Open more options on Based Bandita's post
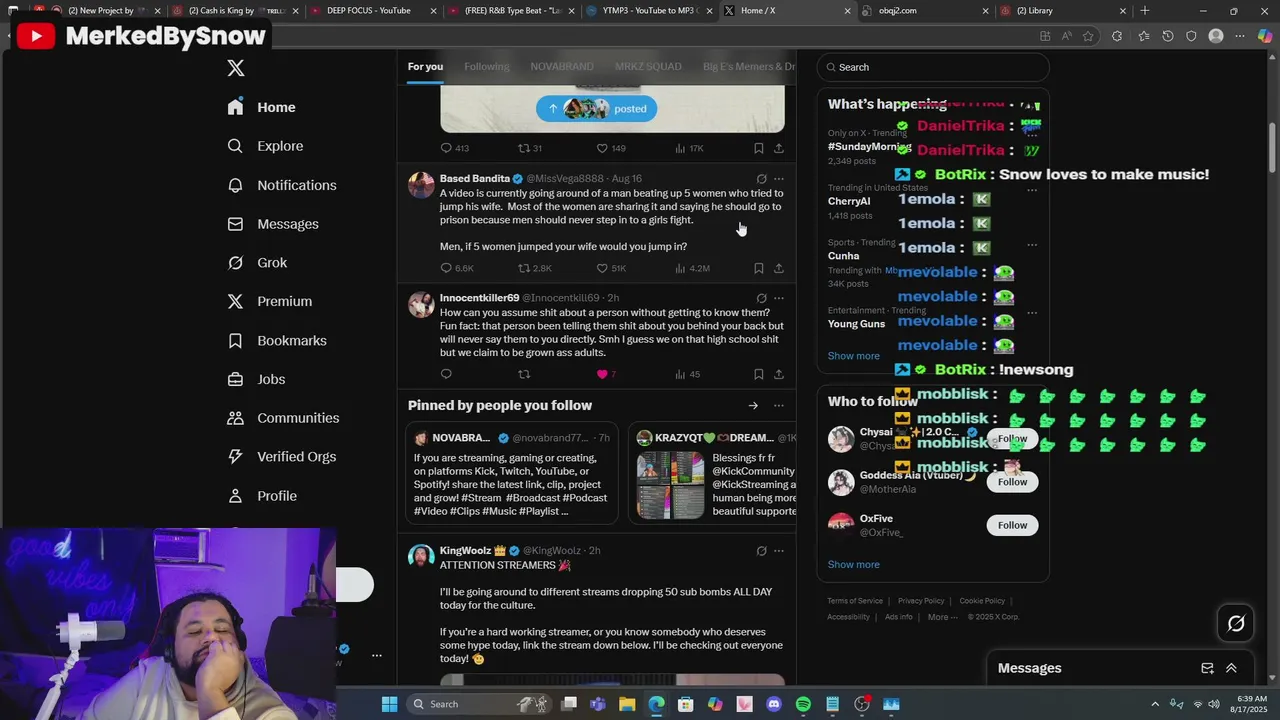 (x=779, y=179)
